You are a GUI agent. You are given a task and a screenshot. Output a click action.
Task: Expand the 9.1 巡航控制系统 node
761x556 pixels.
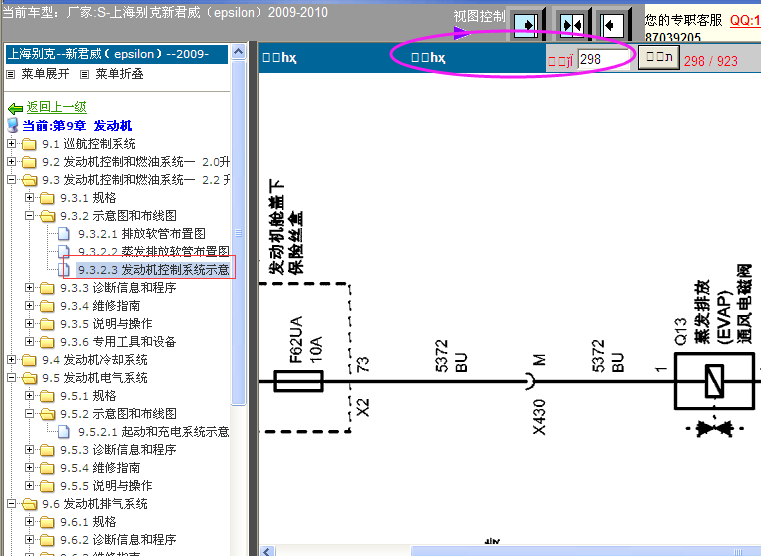pos(12,144)
